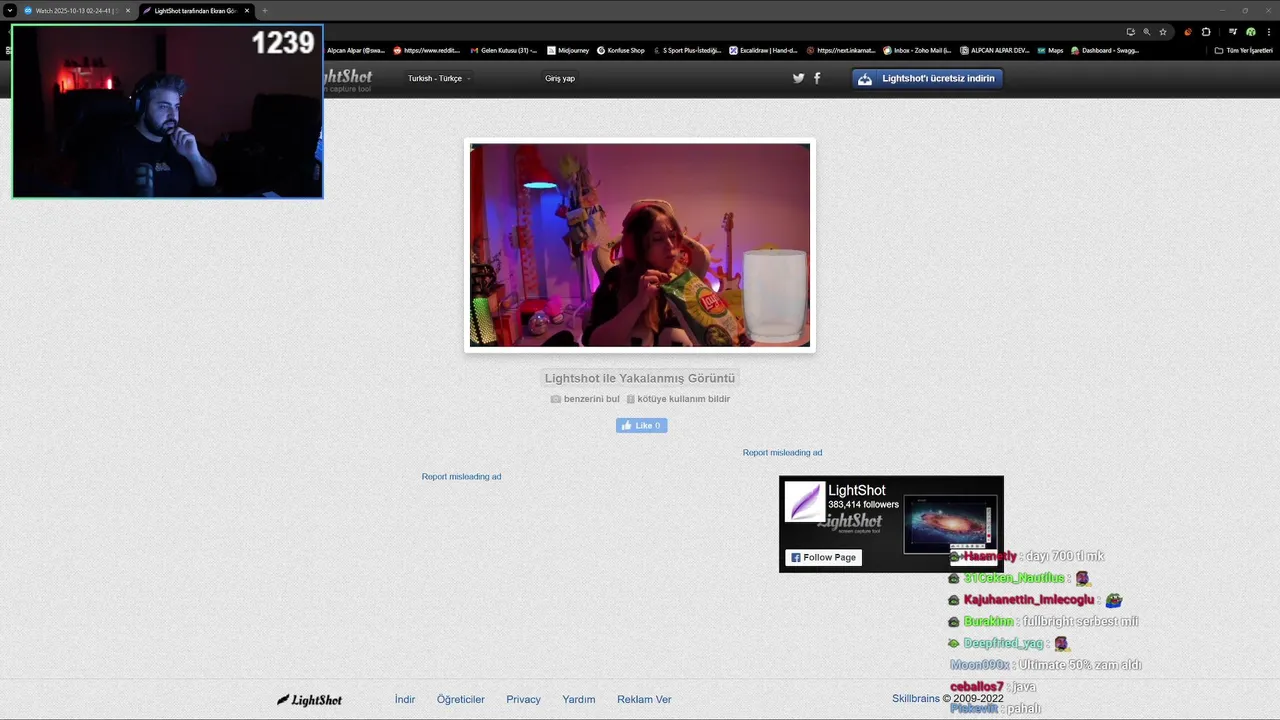1280x720 pixels.
Task: Open the Gelen Kutusu (31) Gmail bookmark
Action: click(504, 50)
